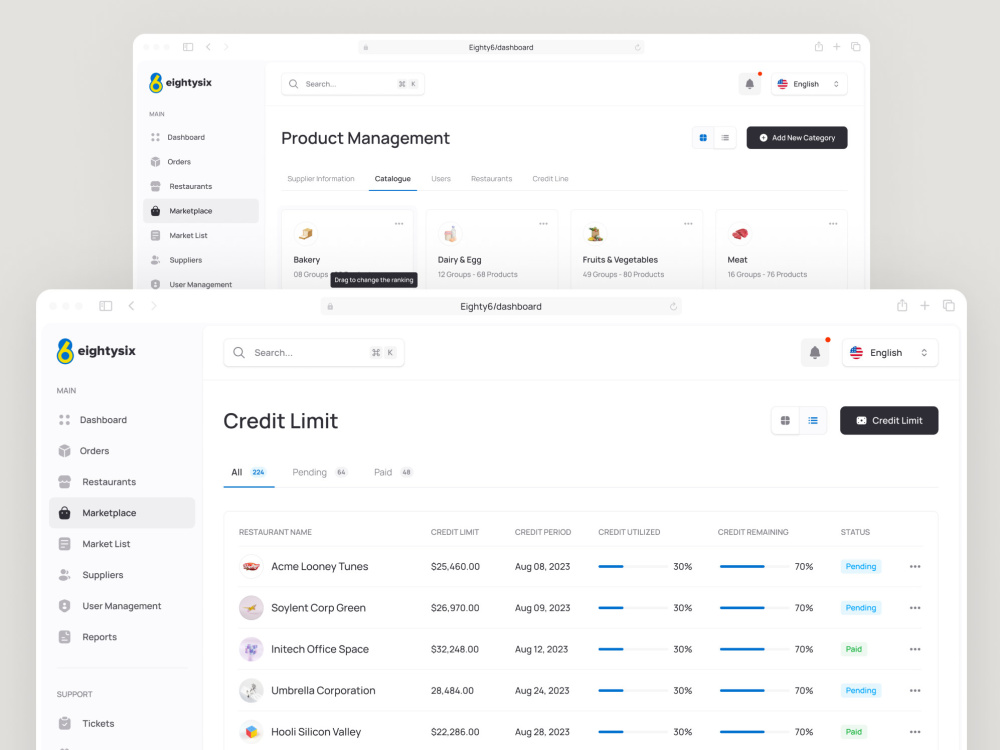Screen dimensions: 1000x750
Task: Focus the search field in the back window
Action: [x=353, y=84]
